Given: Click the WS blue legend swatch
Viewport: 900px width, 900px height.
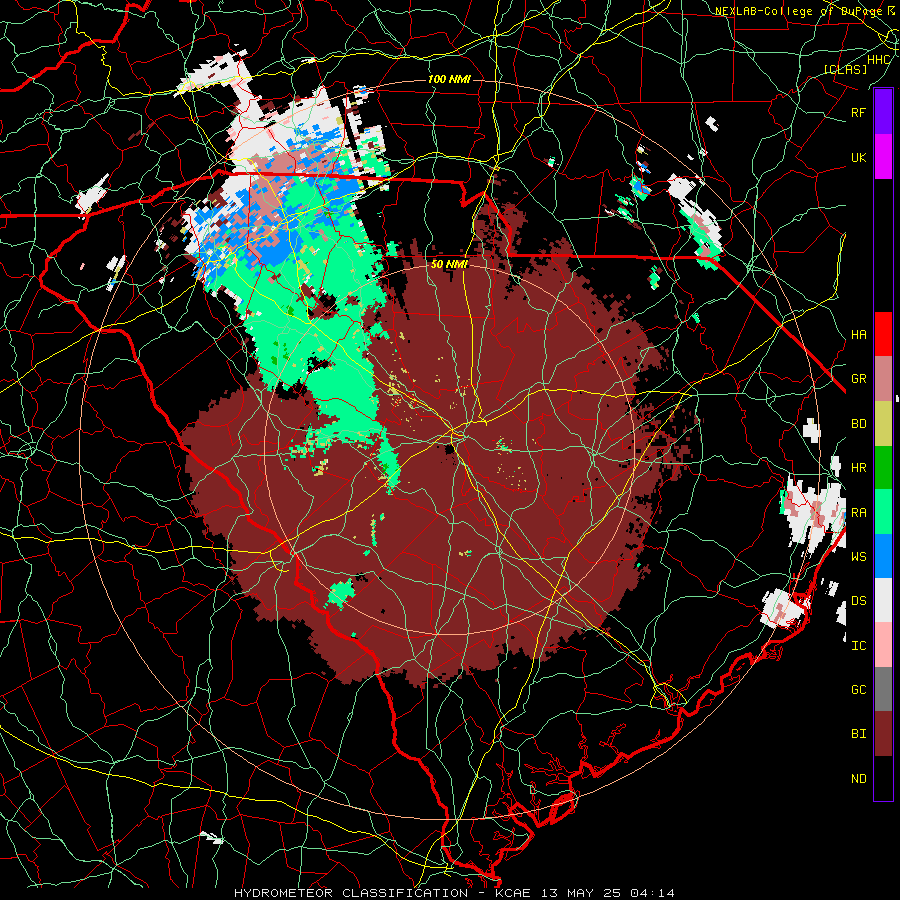Looking at the screenshot, I should (883, 556).
